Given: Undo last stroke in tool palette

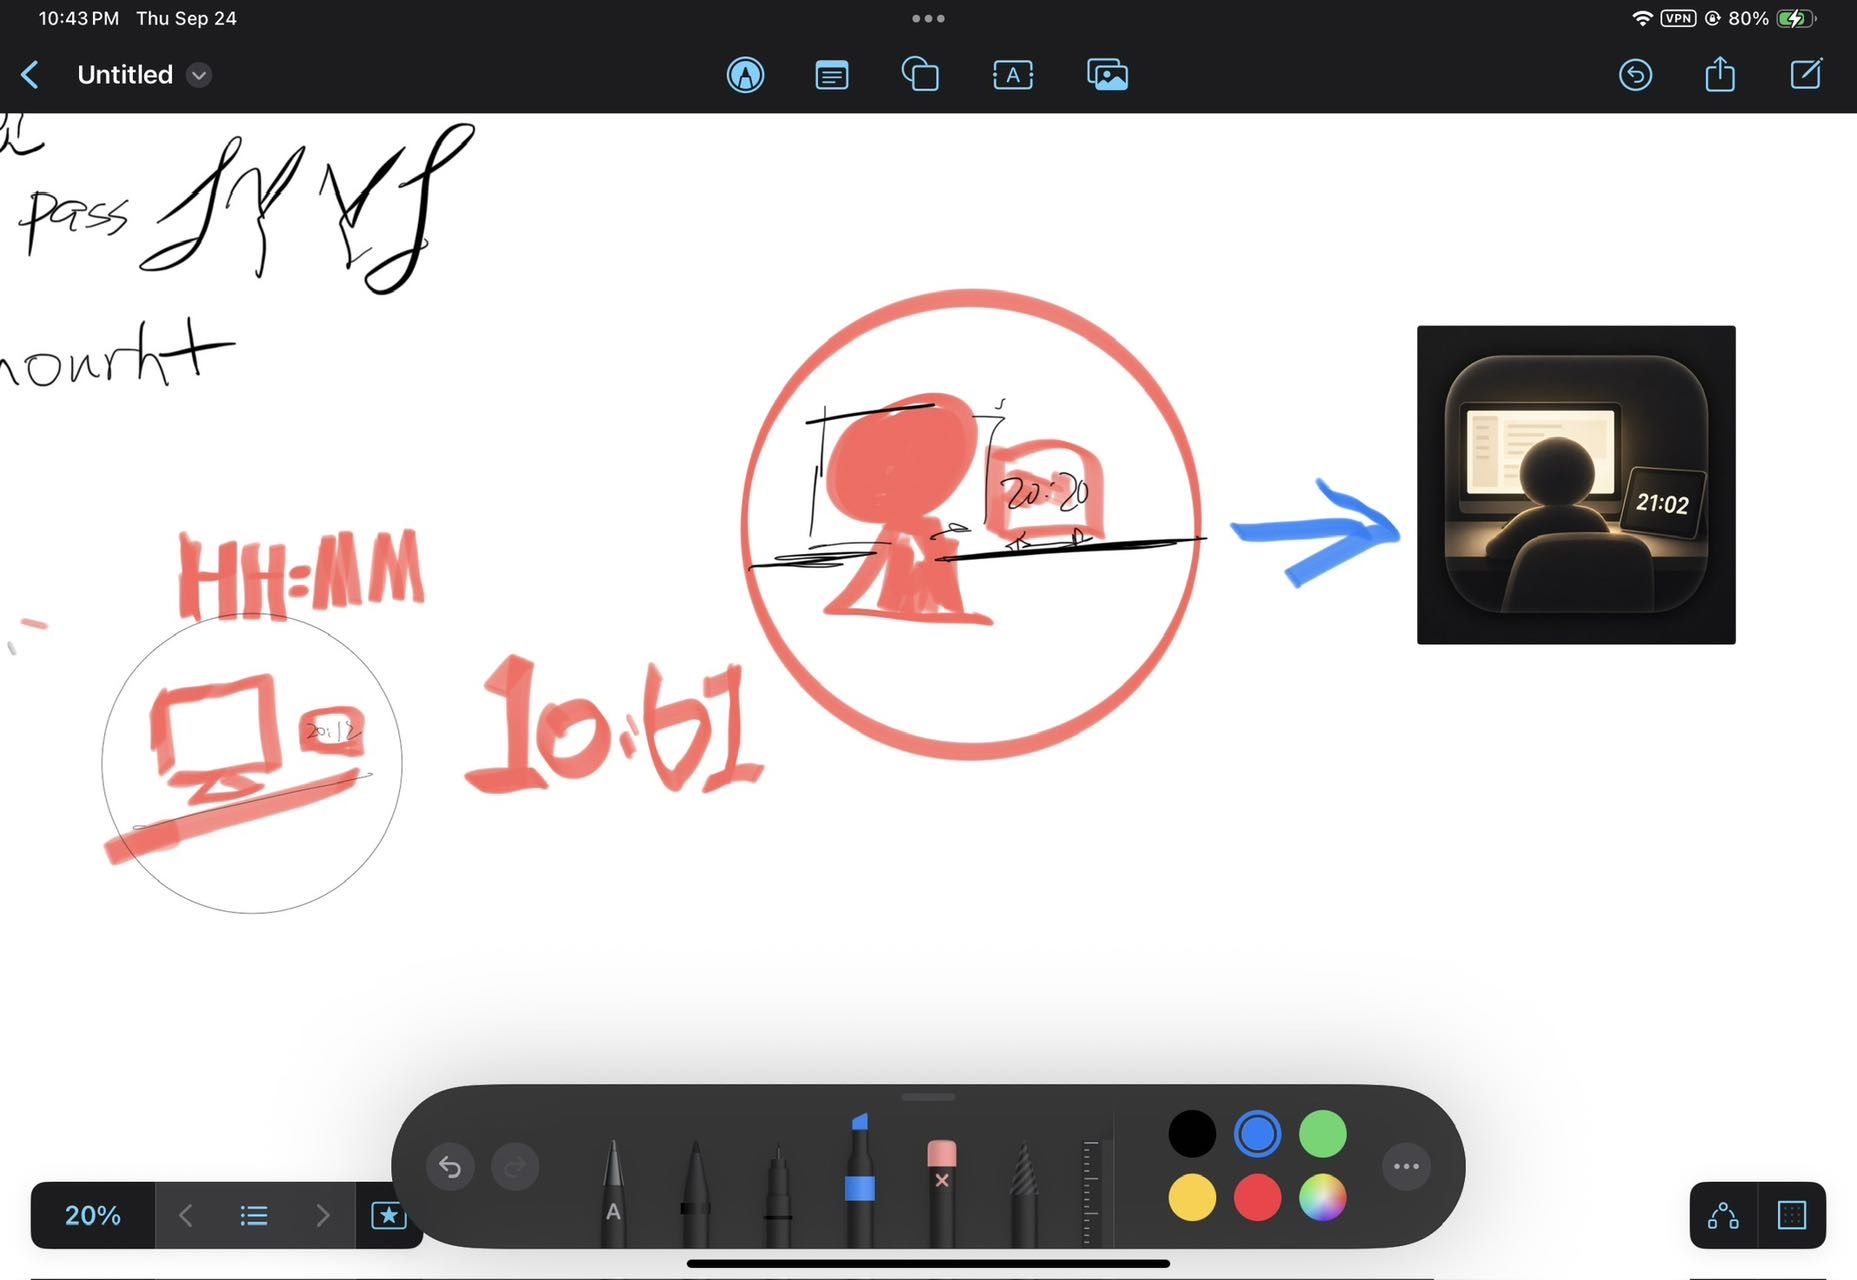Looking at the screenshot, I should tap(450, 1167).
